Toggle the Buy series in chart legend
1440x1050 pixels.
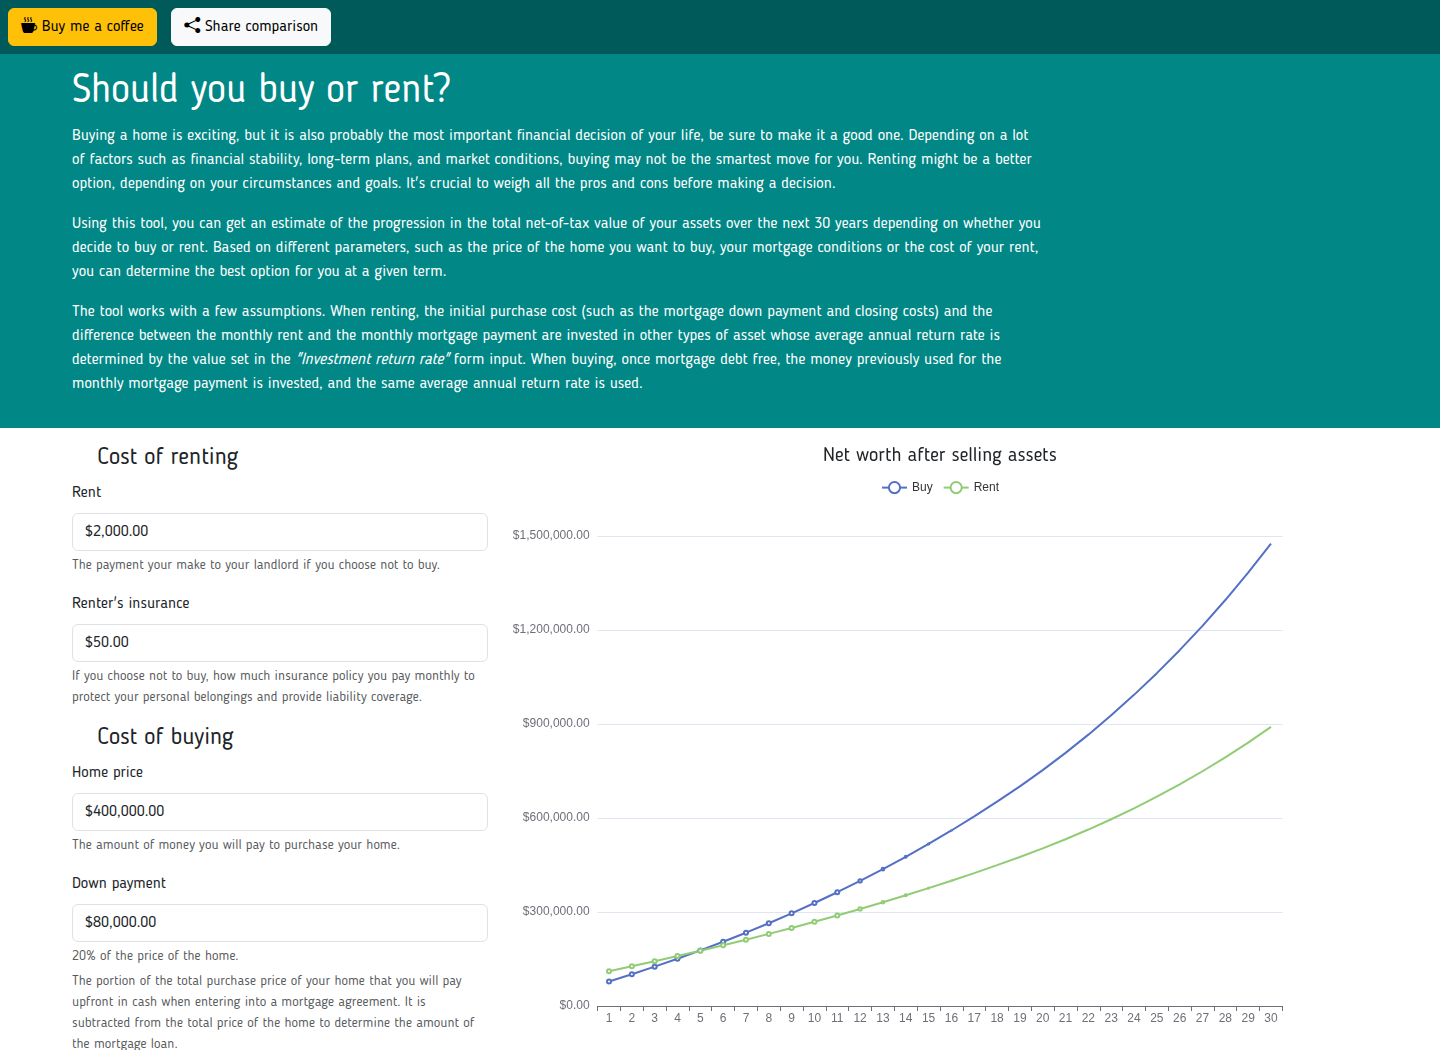(x=907, y=487)
